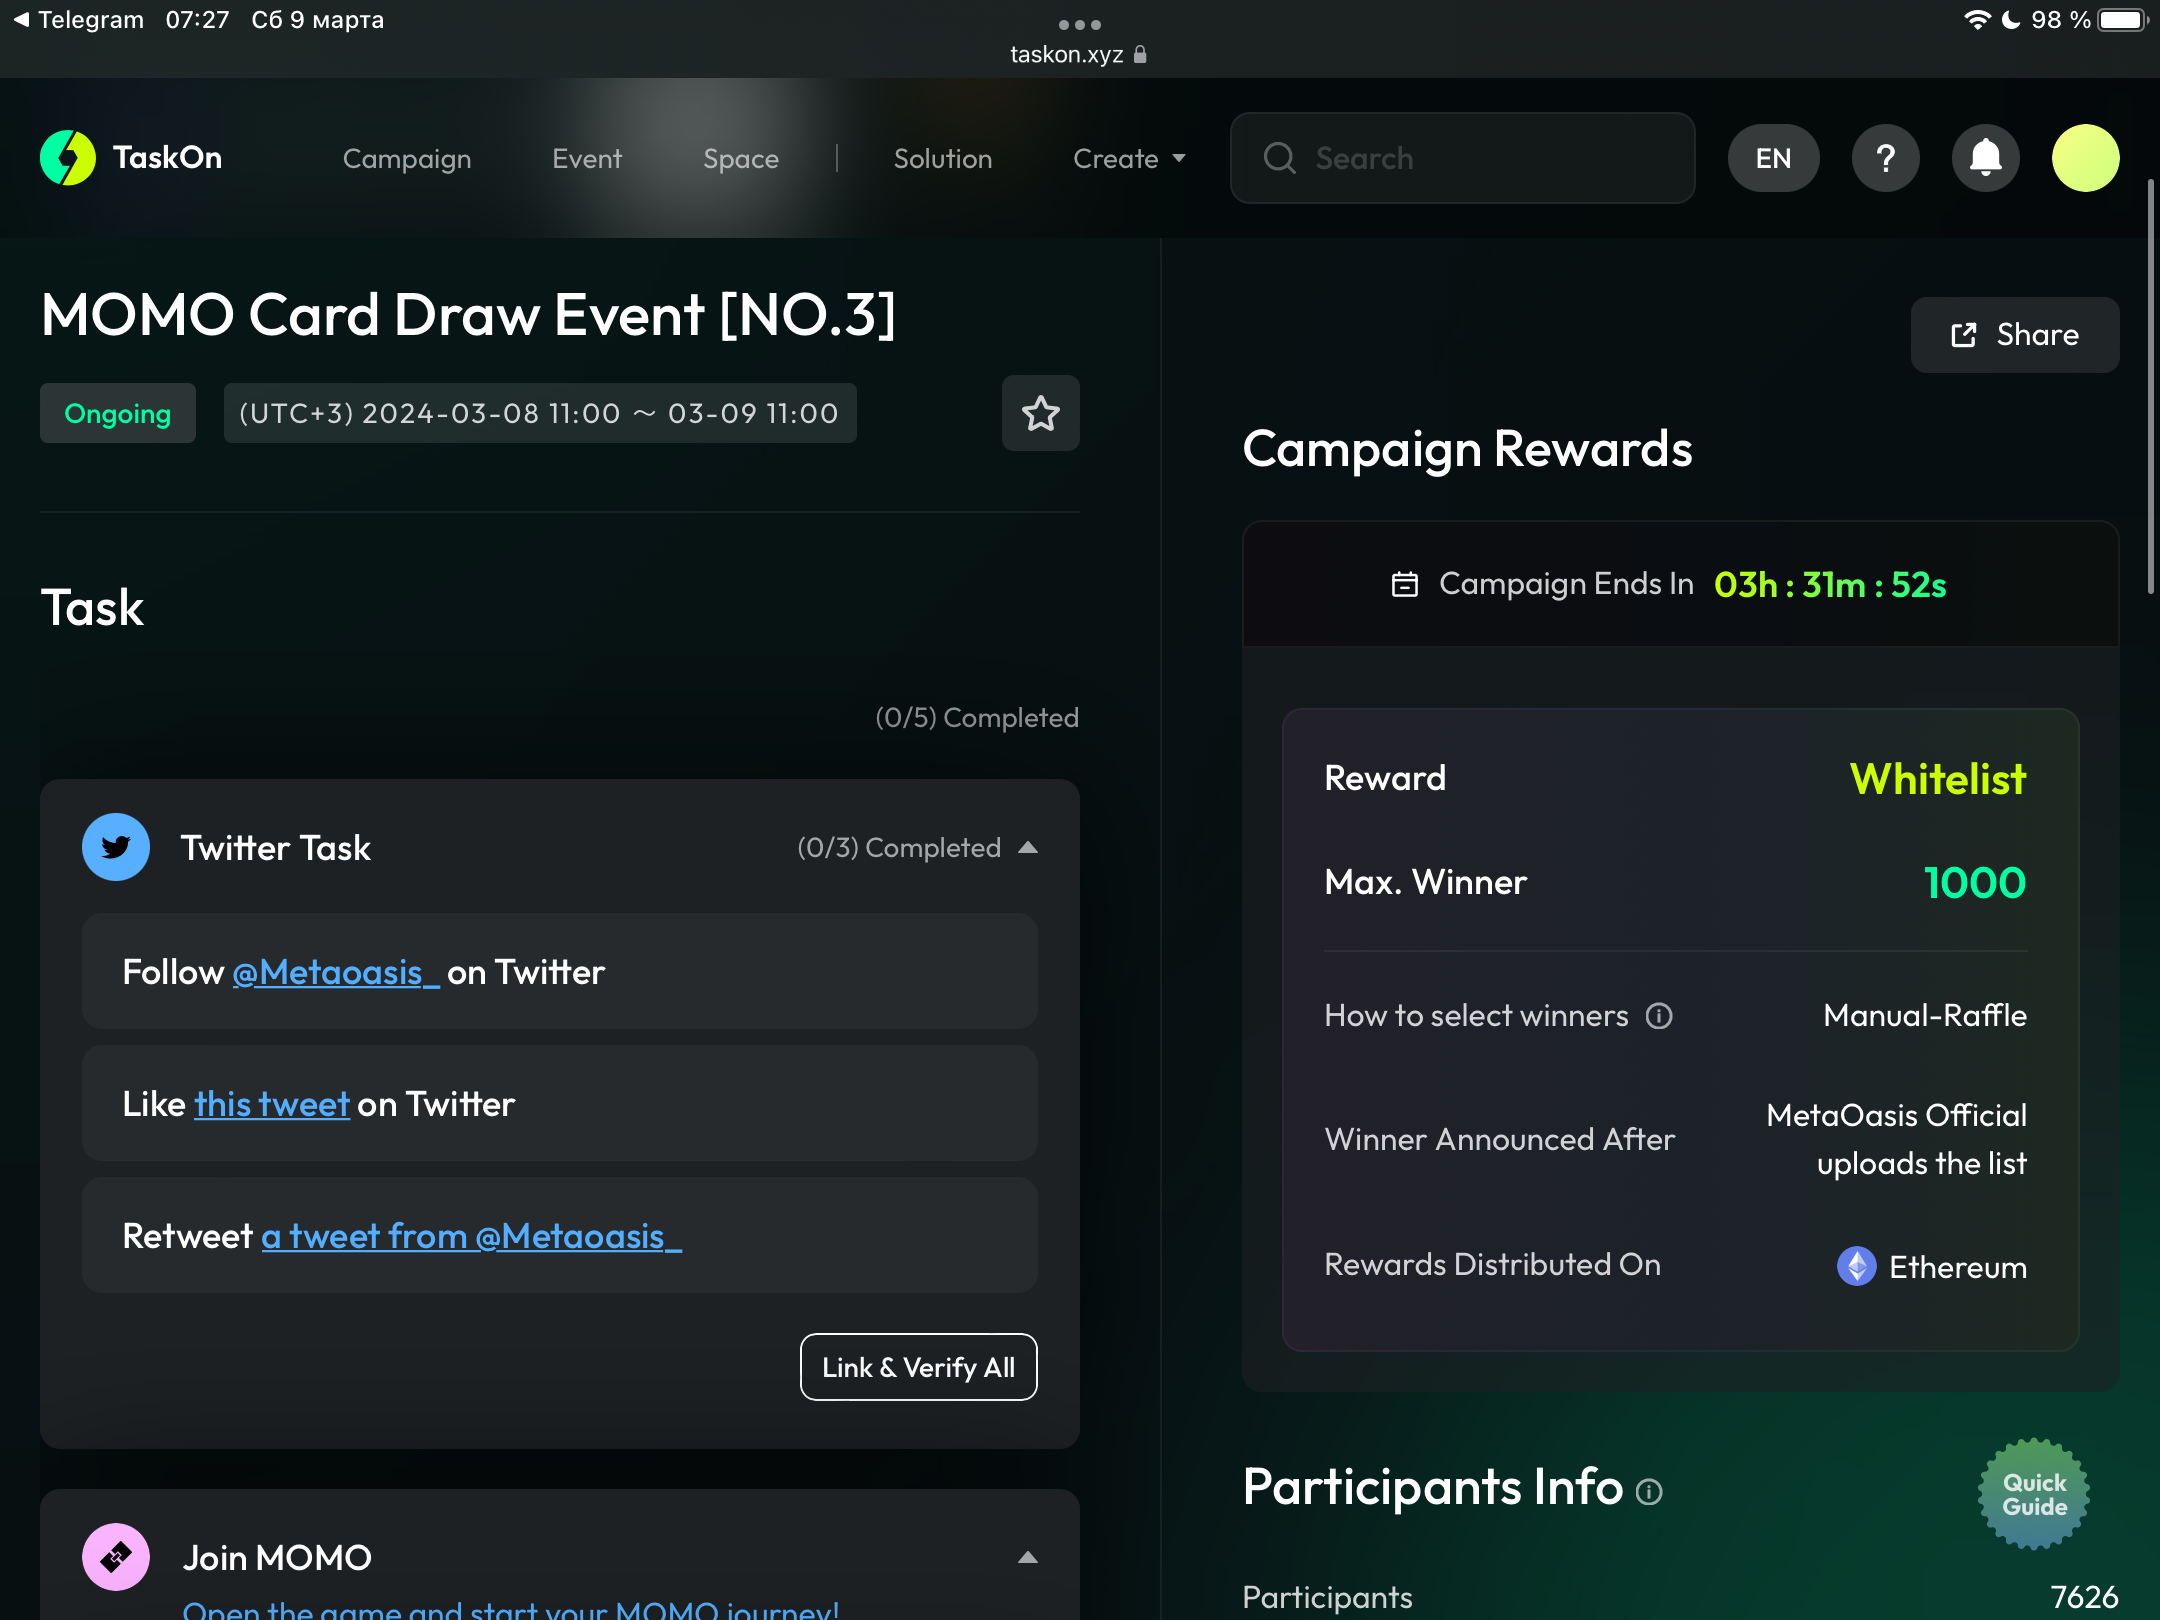Open the Space nav item
Screen dimensions: 2160x1620
coord(740,159)
